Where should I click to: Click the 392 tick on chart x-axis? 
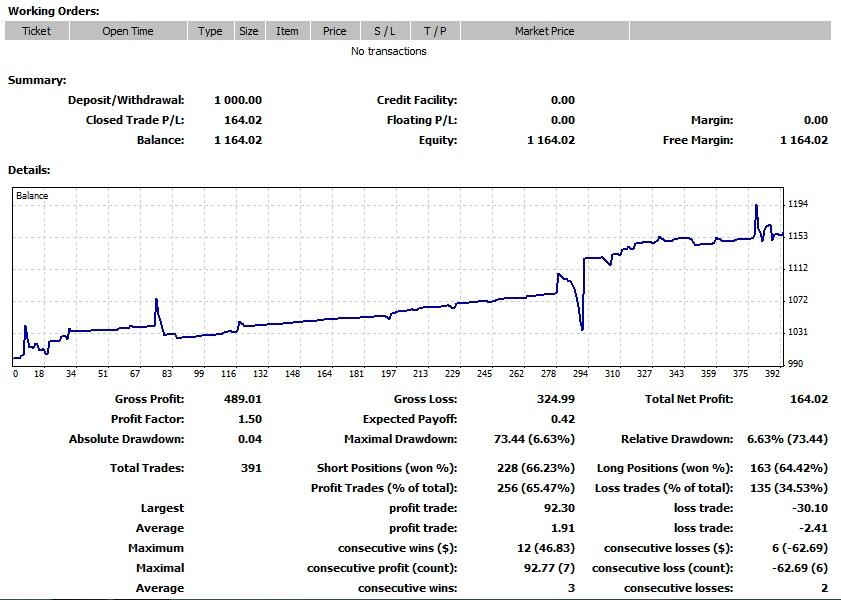coord(772,374)
